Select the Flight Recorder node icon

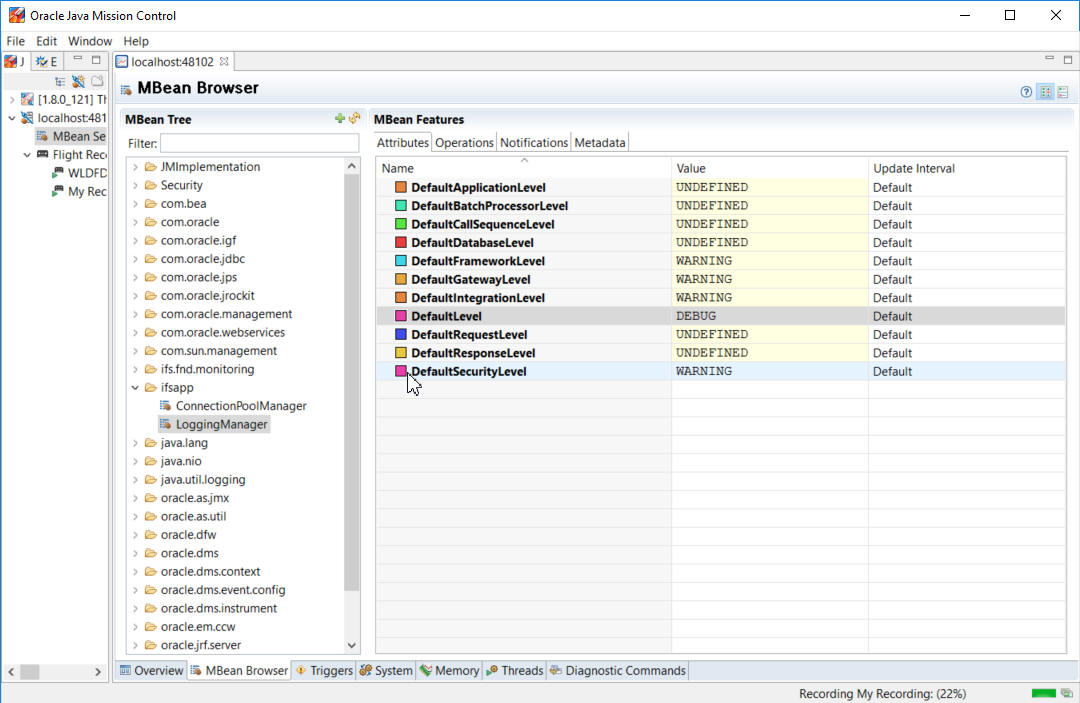click(x=43, y=154)
